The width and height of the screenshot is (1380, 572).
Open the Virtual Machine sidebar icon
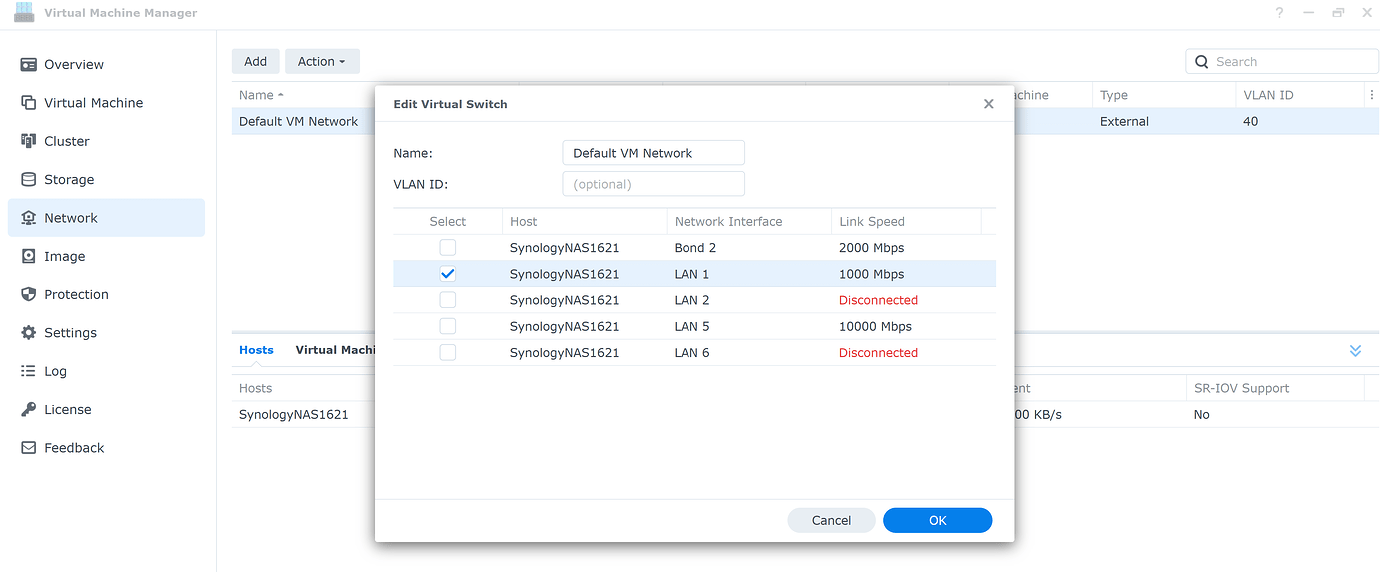tap(28, 103)
